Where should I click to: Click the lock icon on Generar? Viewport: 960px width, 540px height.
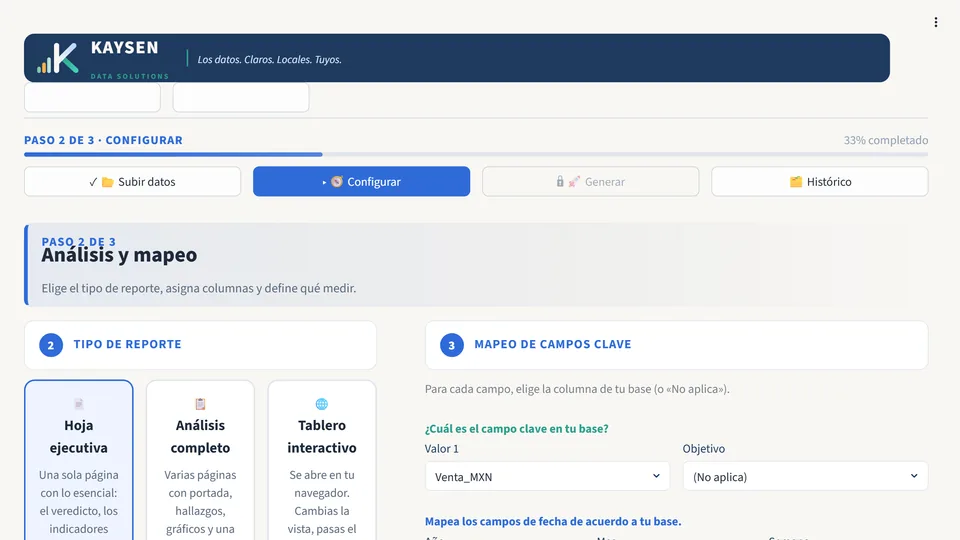[560, 181]
